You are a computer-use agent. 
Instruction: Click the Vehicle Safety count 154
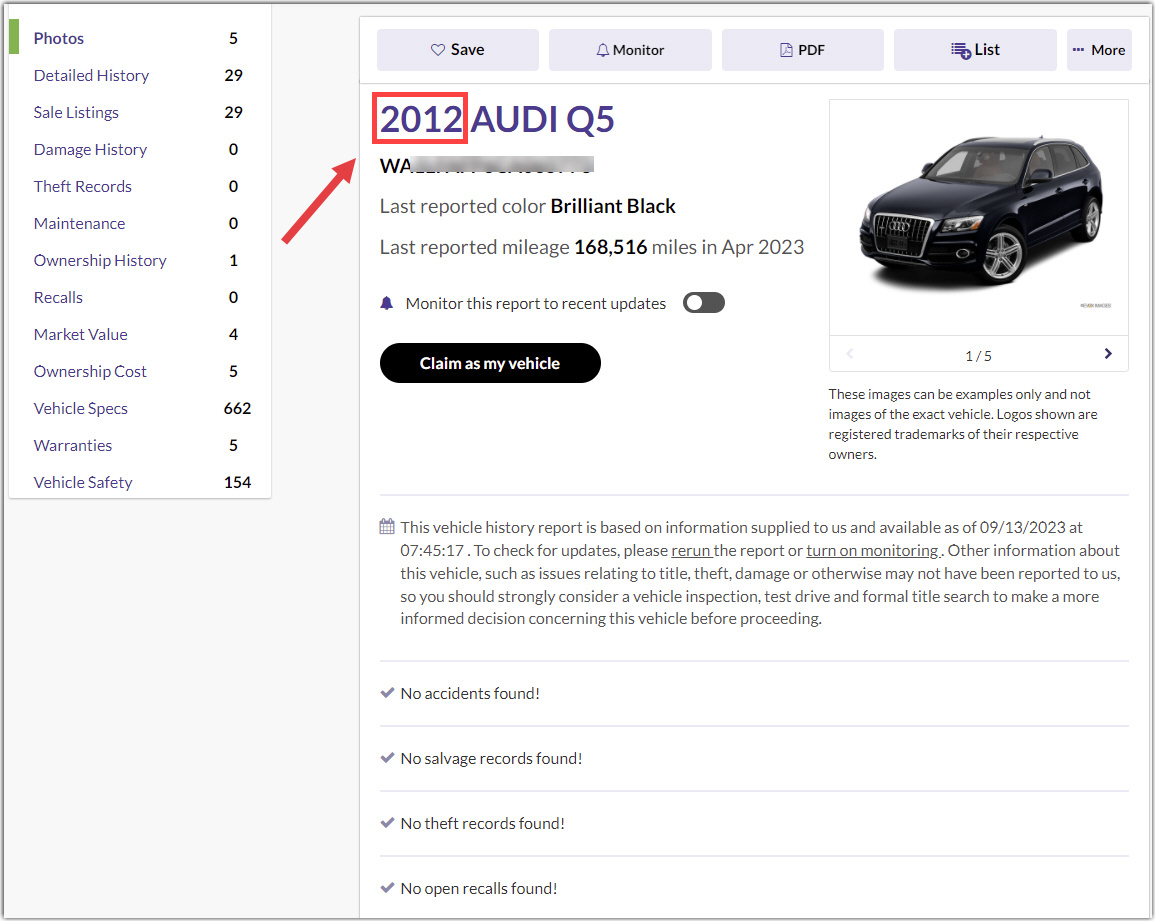point(237,483)
